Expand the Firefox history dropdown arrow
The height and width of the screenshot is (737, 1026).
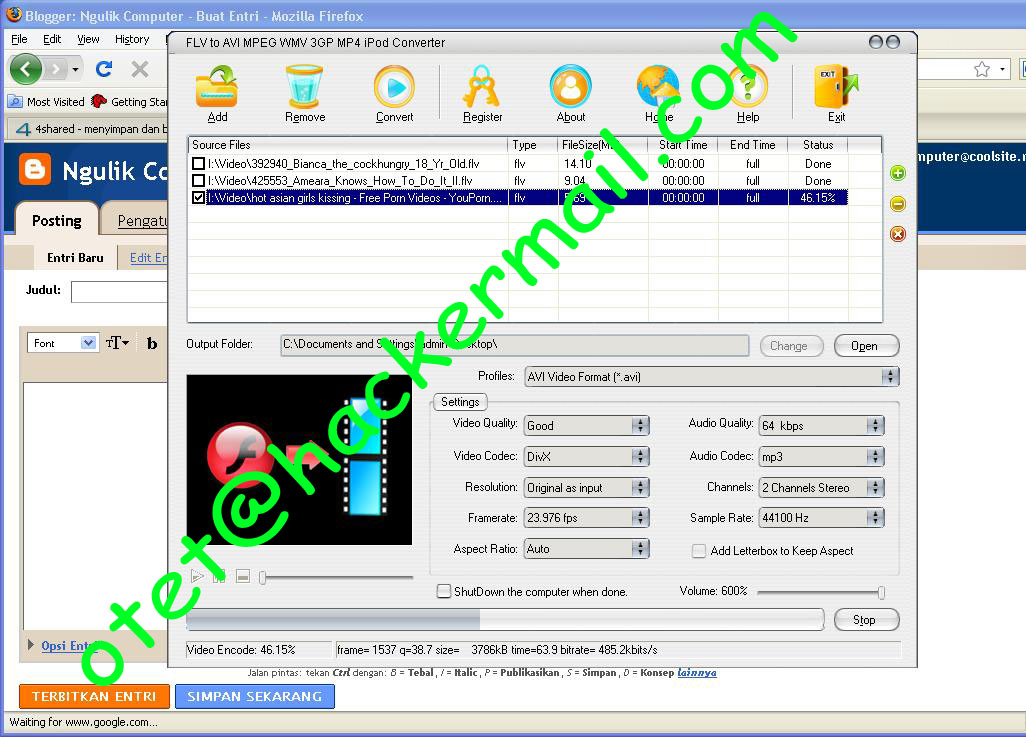click(x=75, y=69)
